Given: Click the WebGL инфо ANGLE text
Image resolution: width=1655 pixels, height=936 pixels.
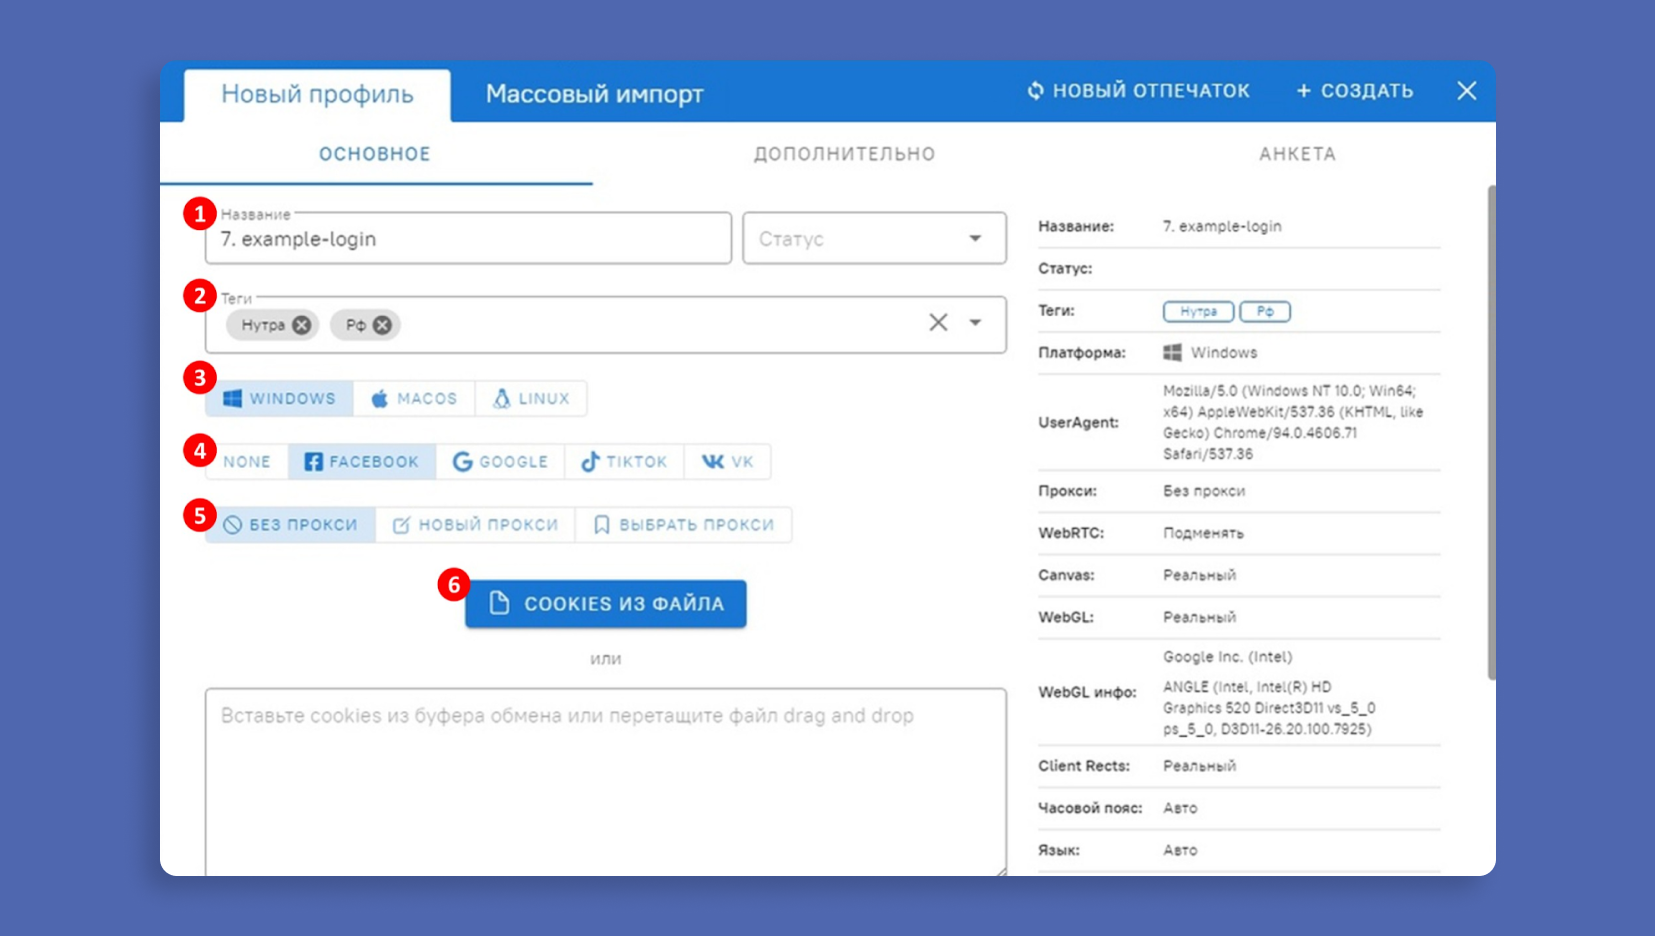Looking at the screenshot, I should coord(1269,708).
